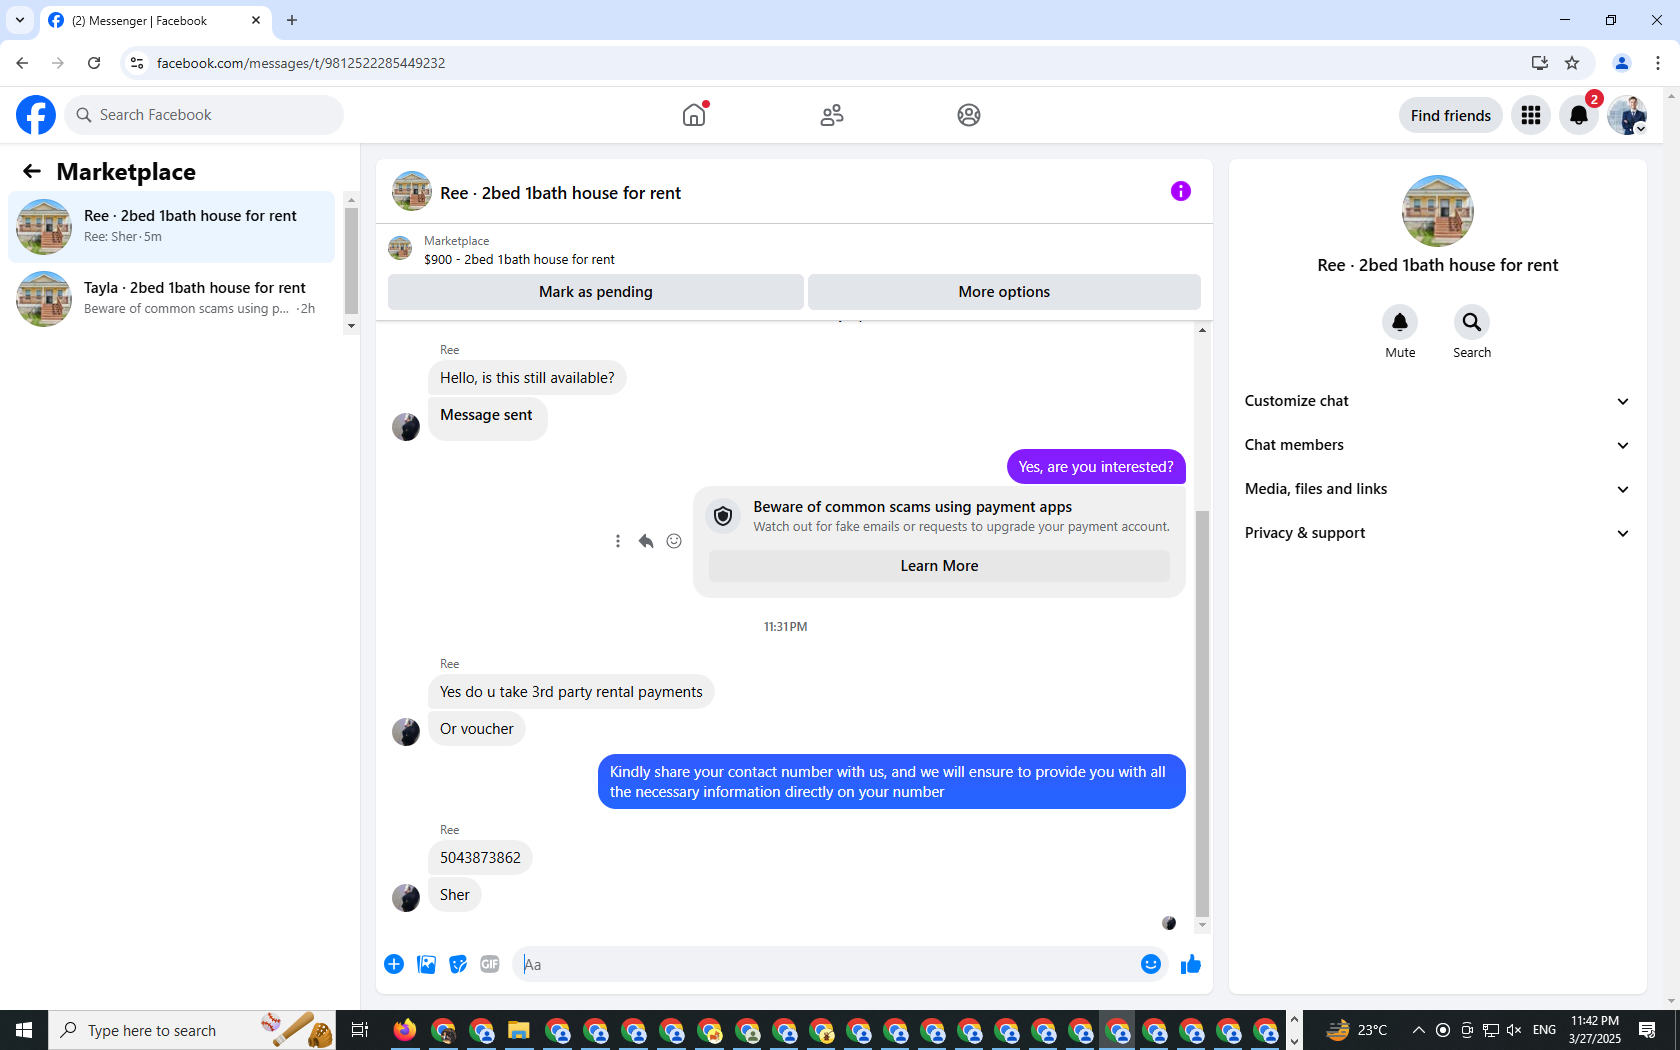Image resolution: width=1680 pixels, height=1050 pixels.
Task: Reload the page in browser toolbar
Action: tap(94, 63)
